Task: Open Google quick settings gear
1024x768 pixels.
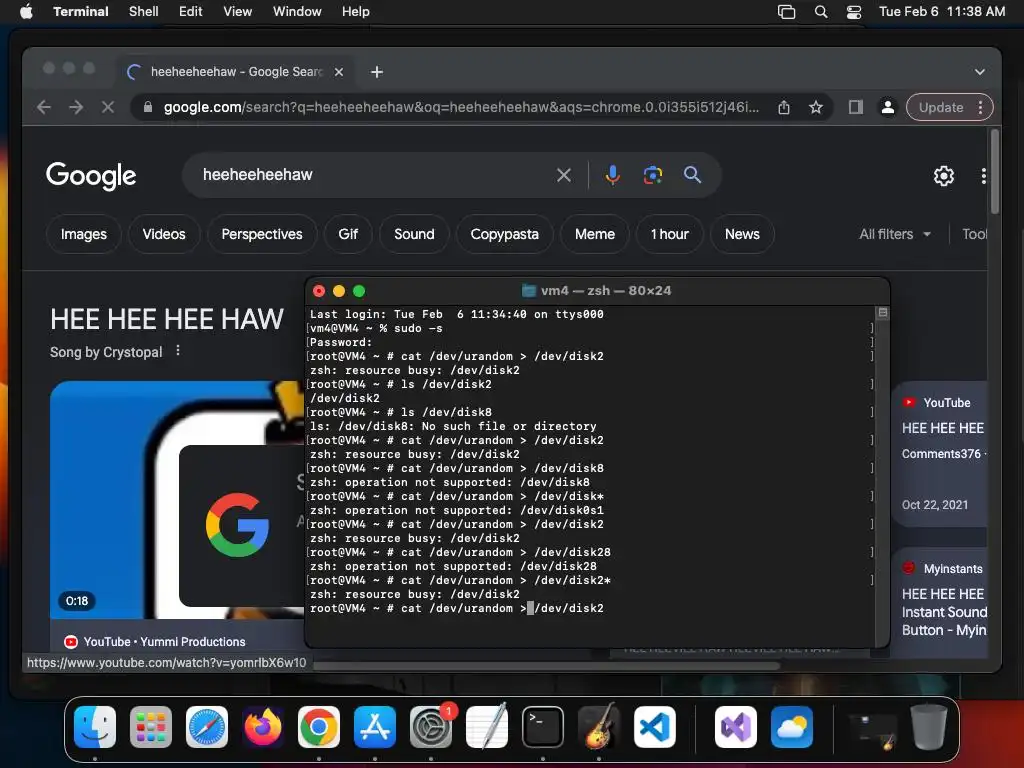Action: [944, 176]
